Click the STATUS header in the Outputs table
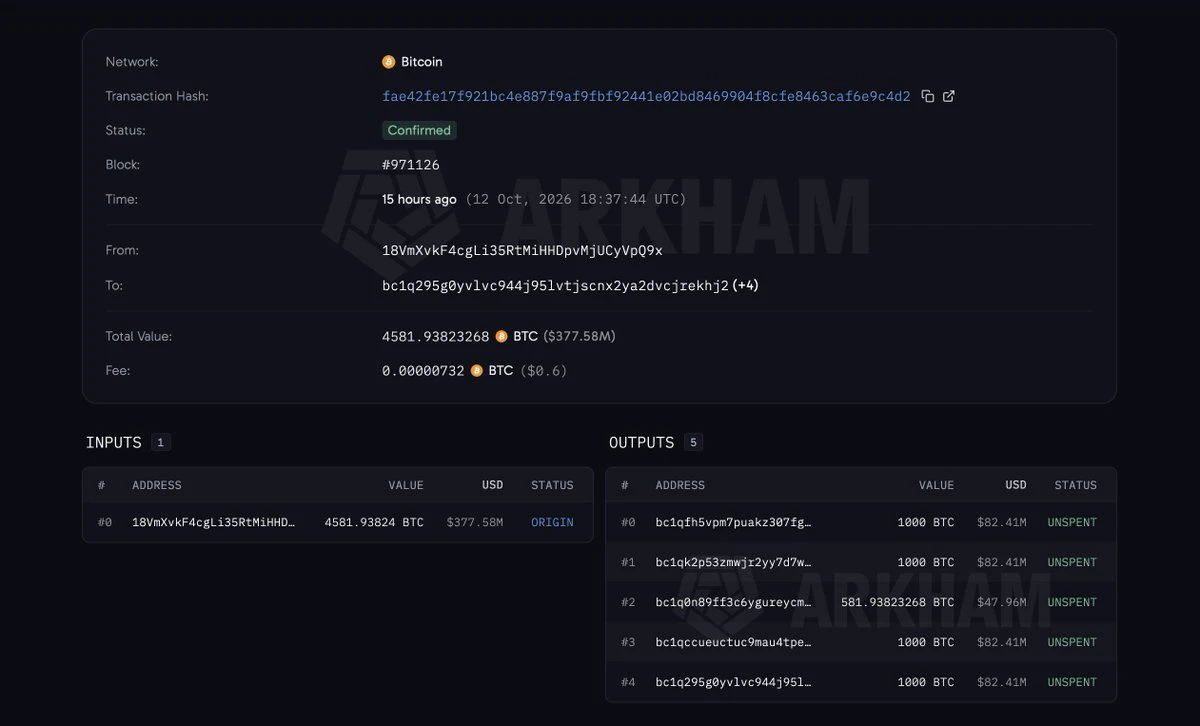This screenshot has height=726, width=1200. (x=1076, y=485)
